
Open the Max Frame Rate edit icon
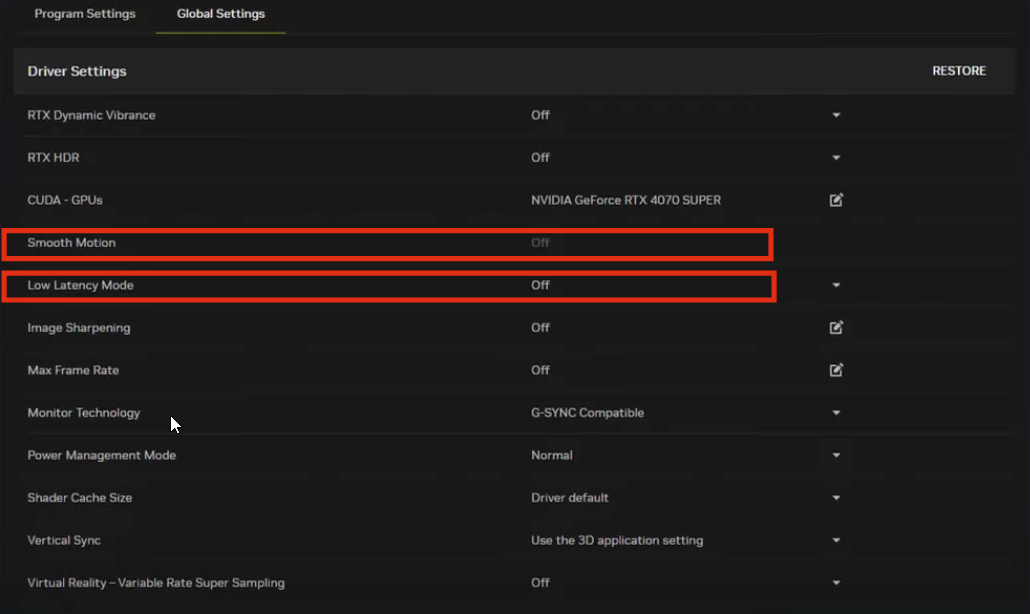click(x=836, y=370)
